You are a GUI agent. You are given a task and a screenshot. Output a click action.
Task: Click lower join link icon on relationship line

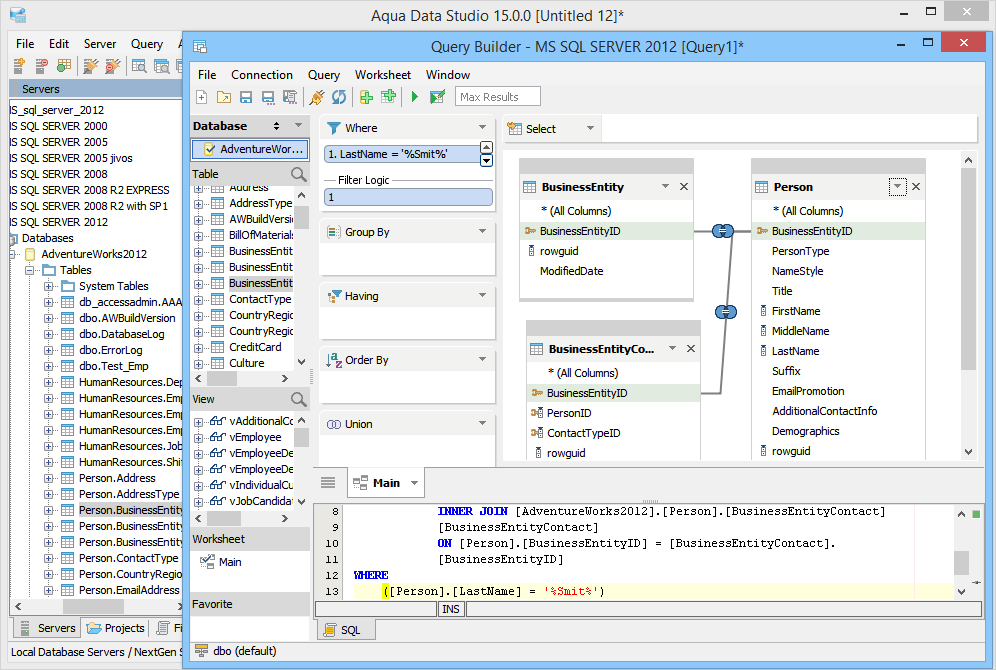pyautogui.click(x=726, y=312)
